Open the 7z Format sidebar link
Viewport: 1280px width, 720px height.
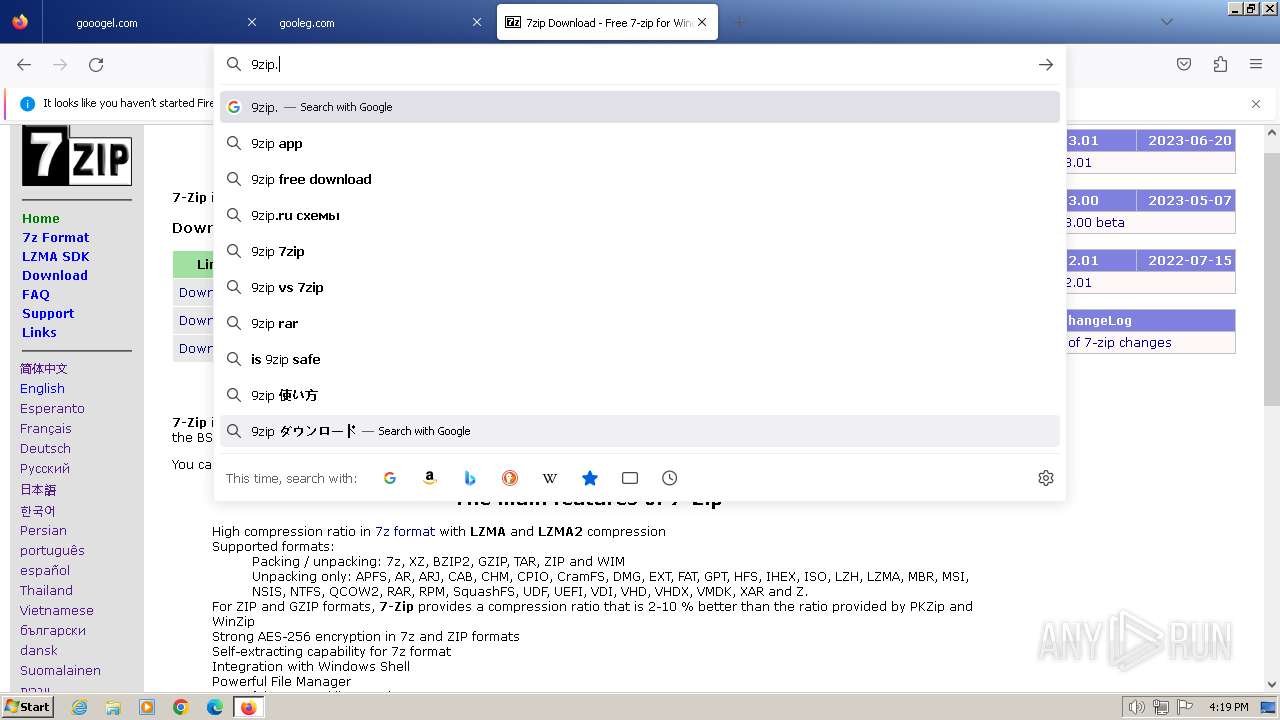coord(56,237)
